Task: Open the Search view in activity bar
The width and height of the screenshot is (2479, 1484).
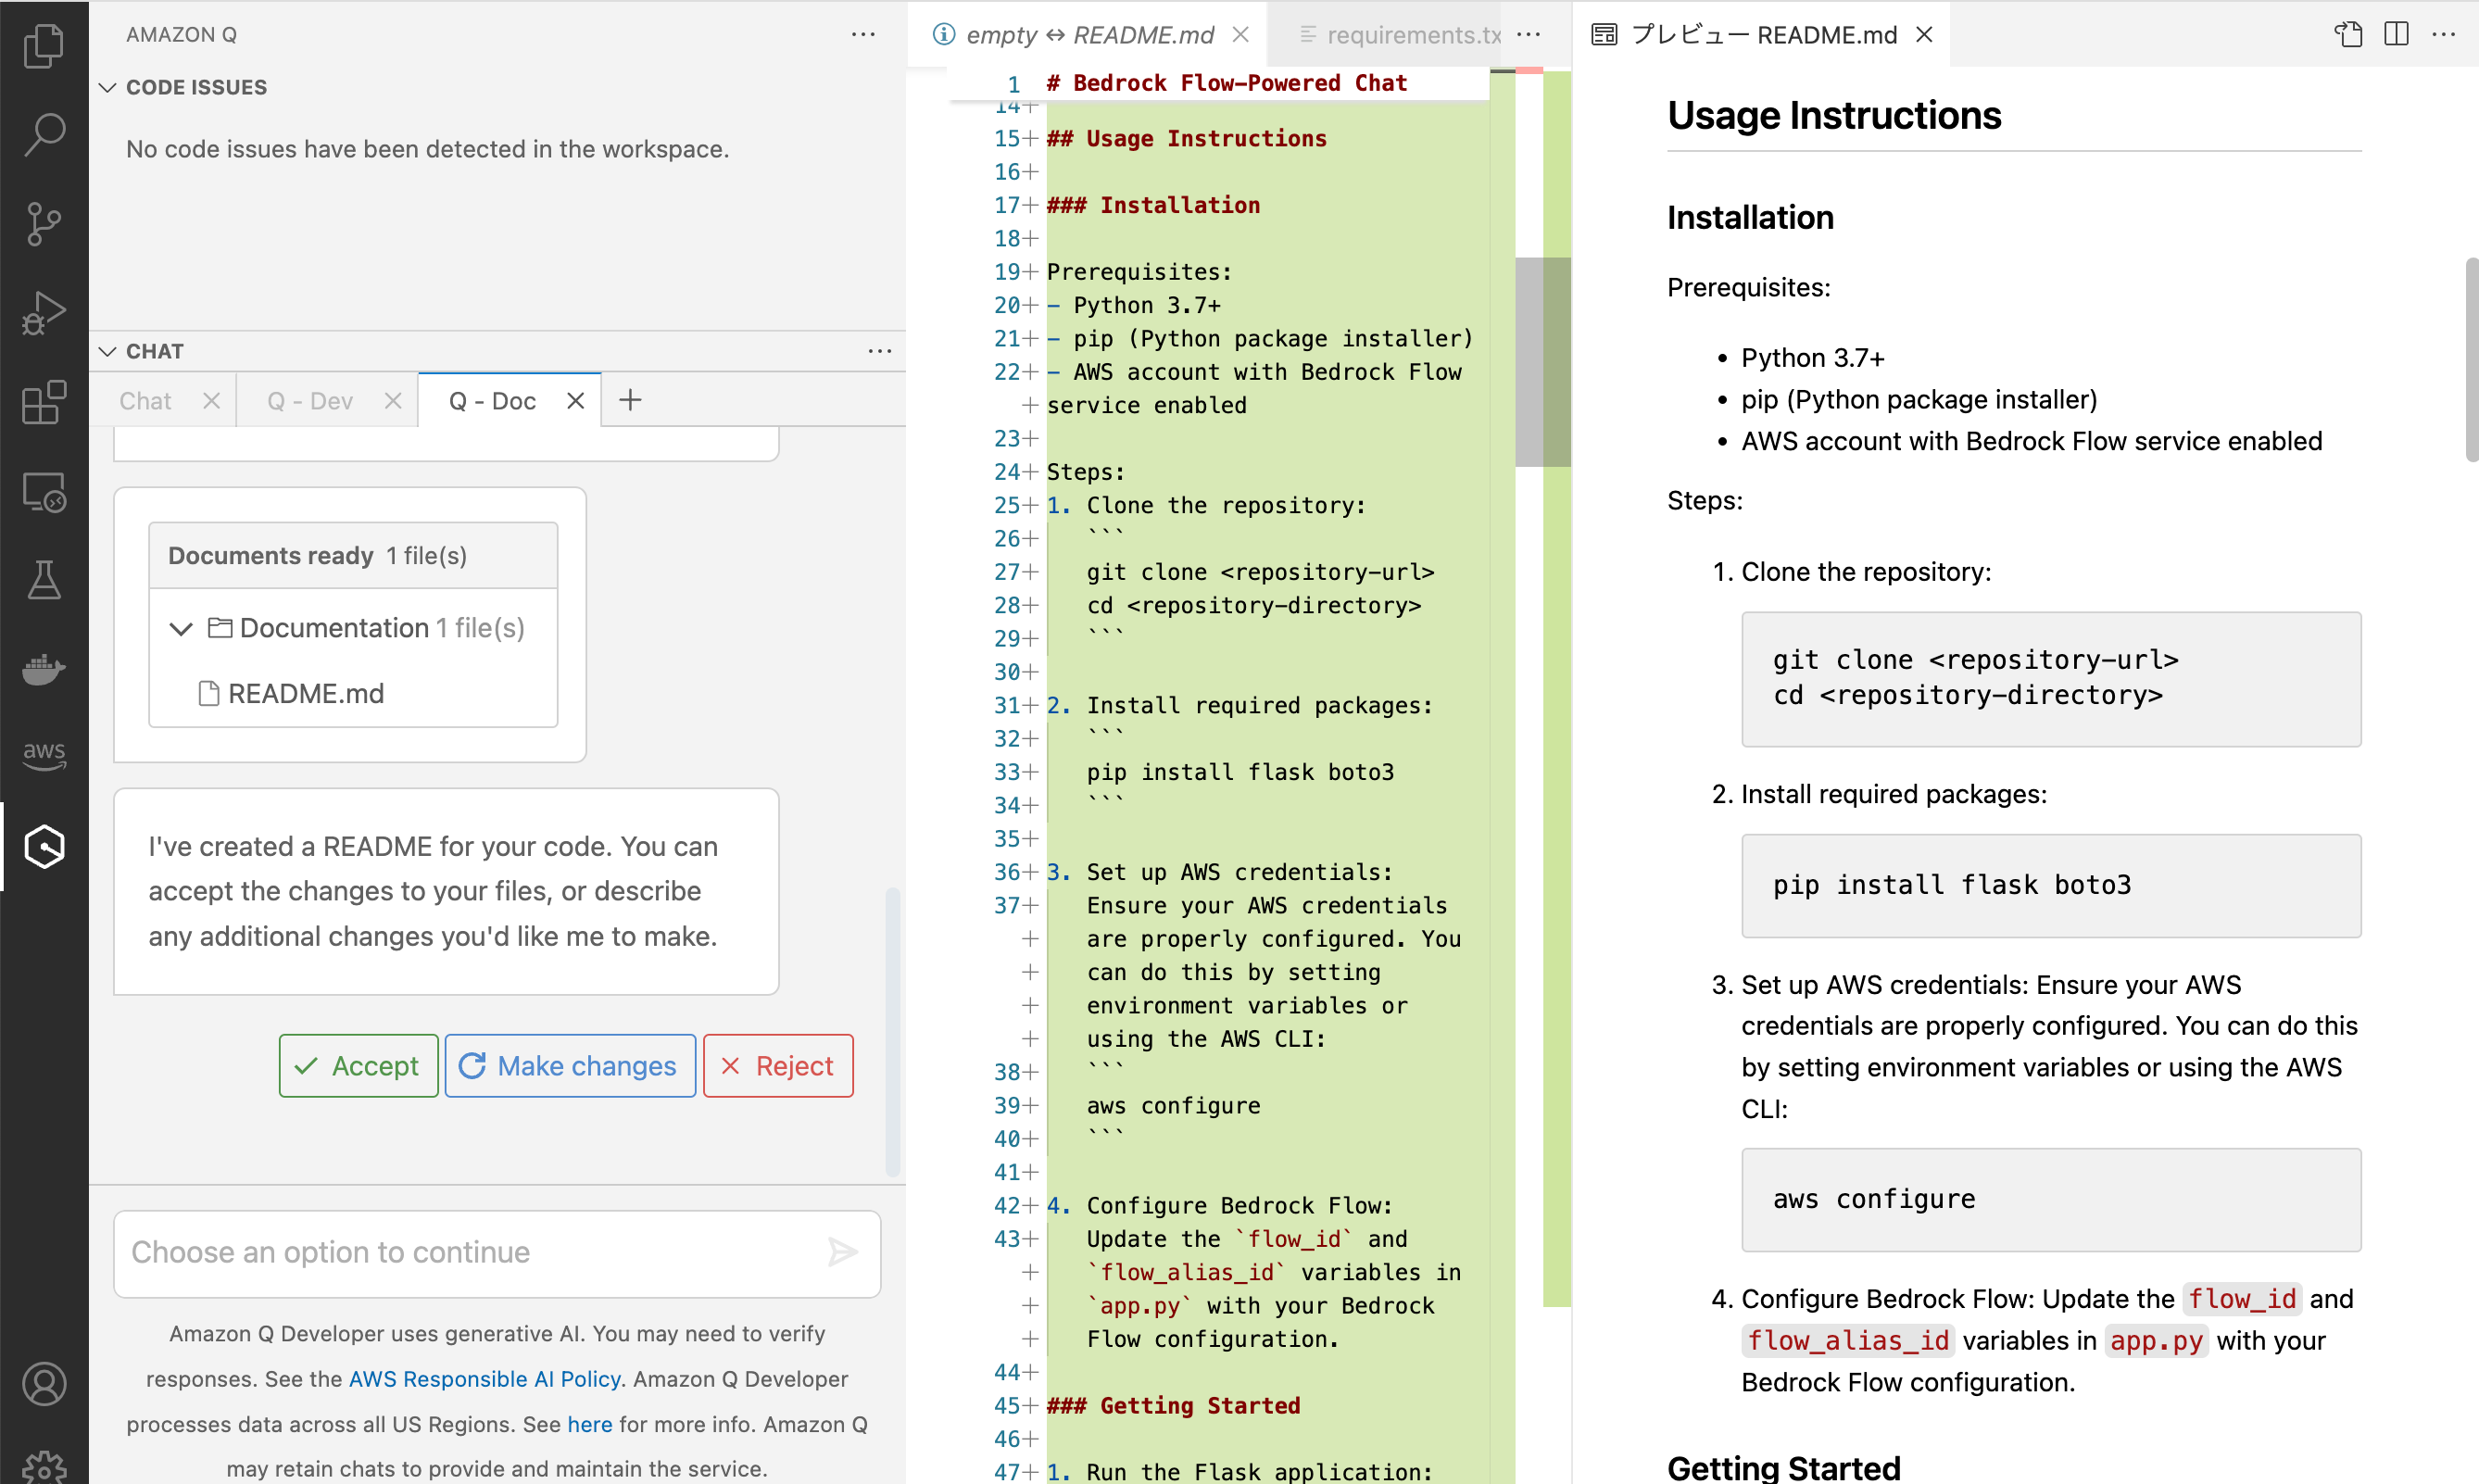Action: [44, 134]
